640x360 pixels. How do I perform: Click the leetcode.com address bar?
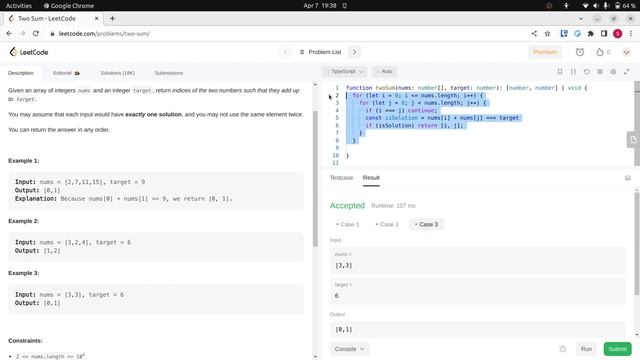[x=104, y=33]
